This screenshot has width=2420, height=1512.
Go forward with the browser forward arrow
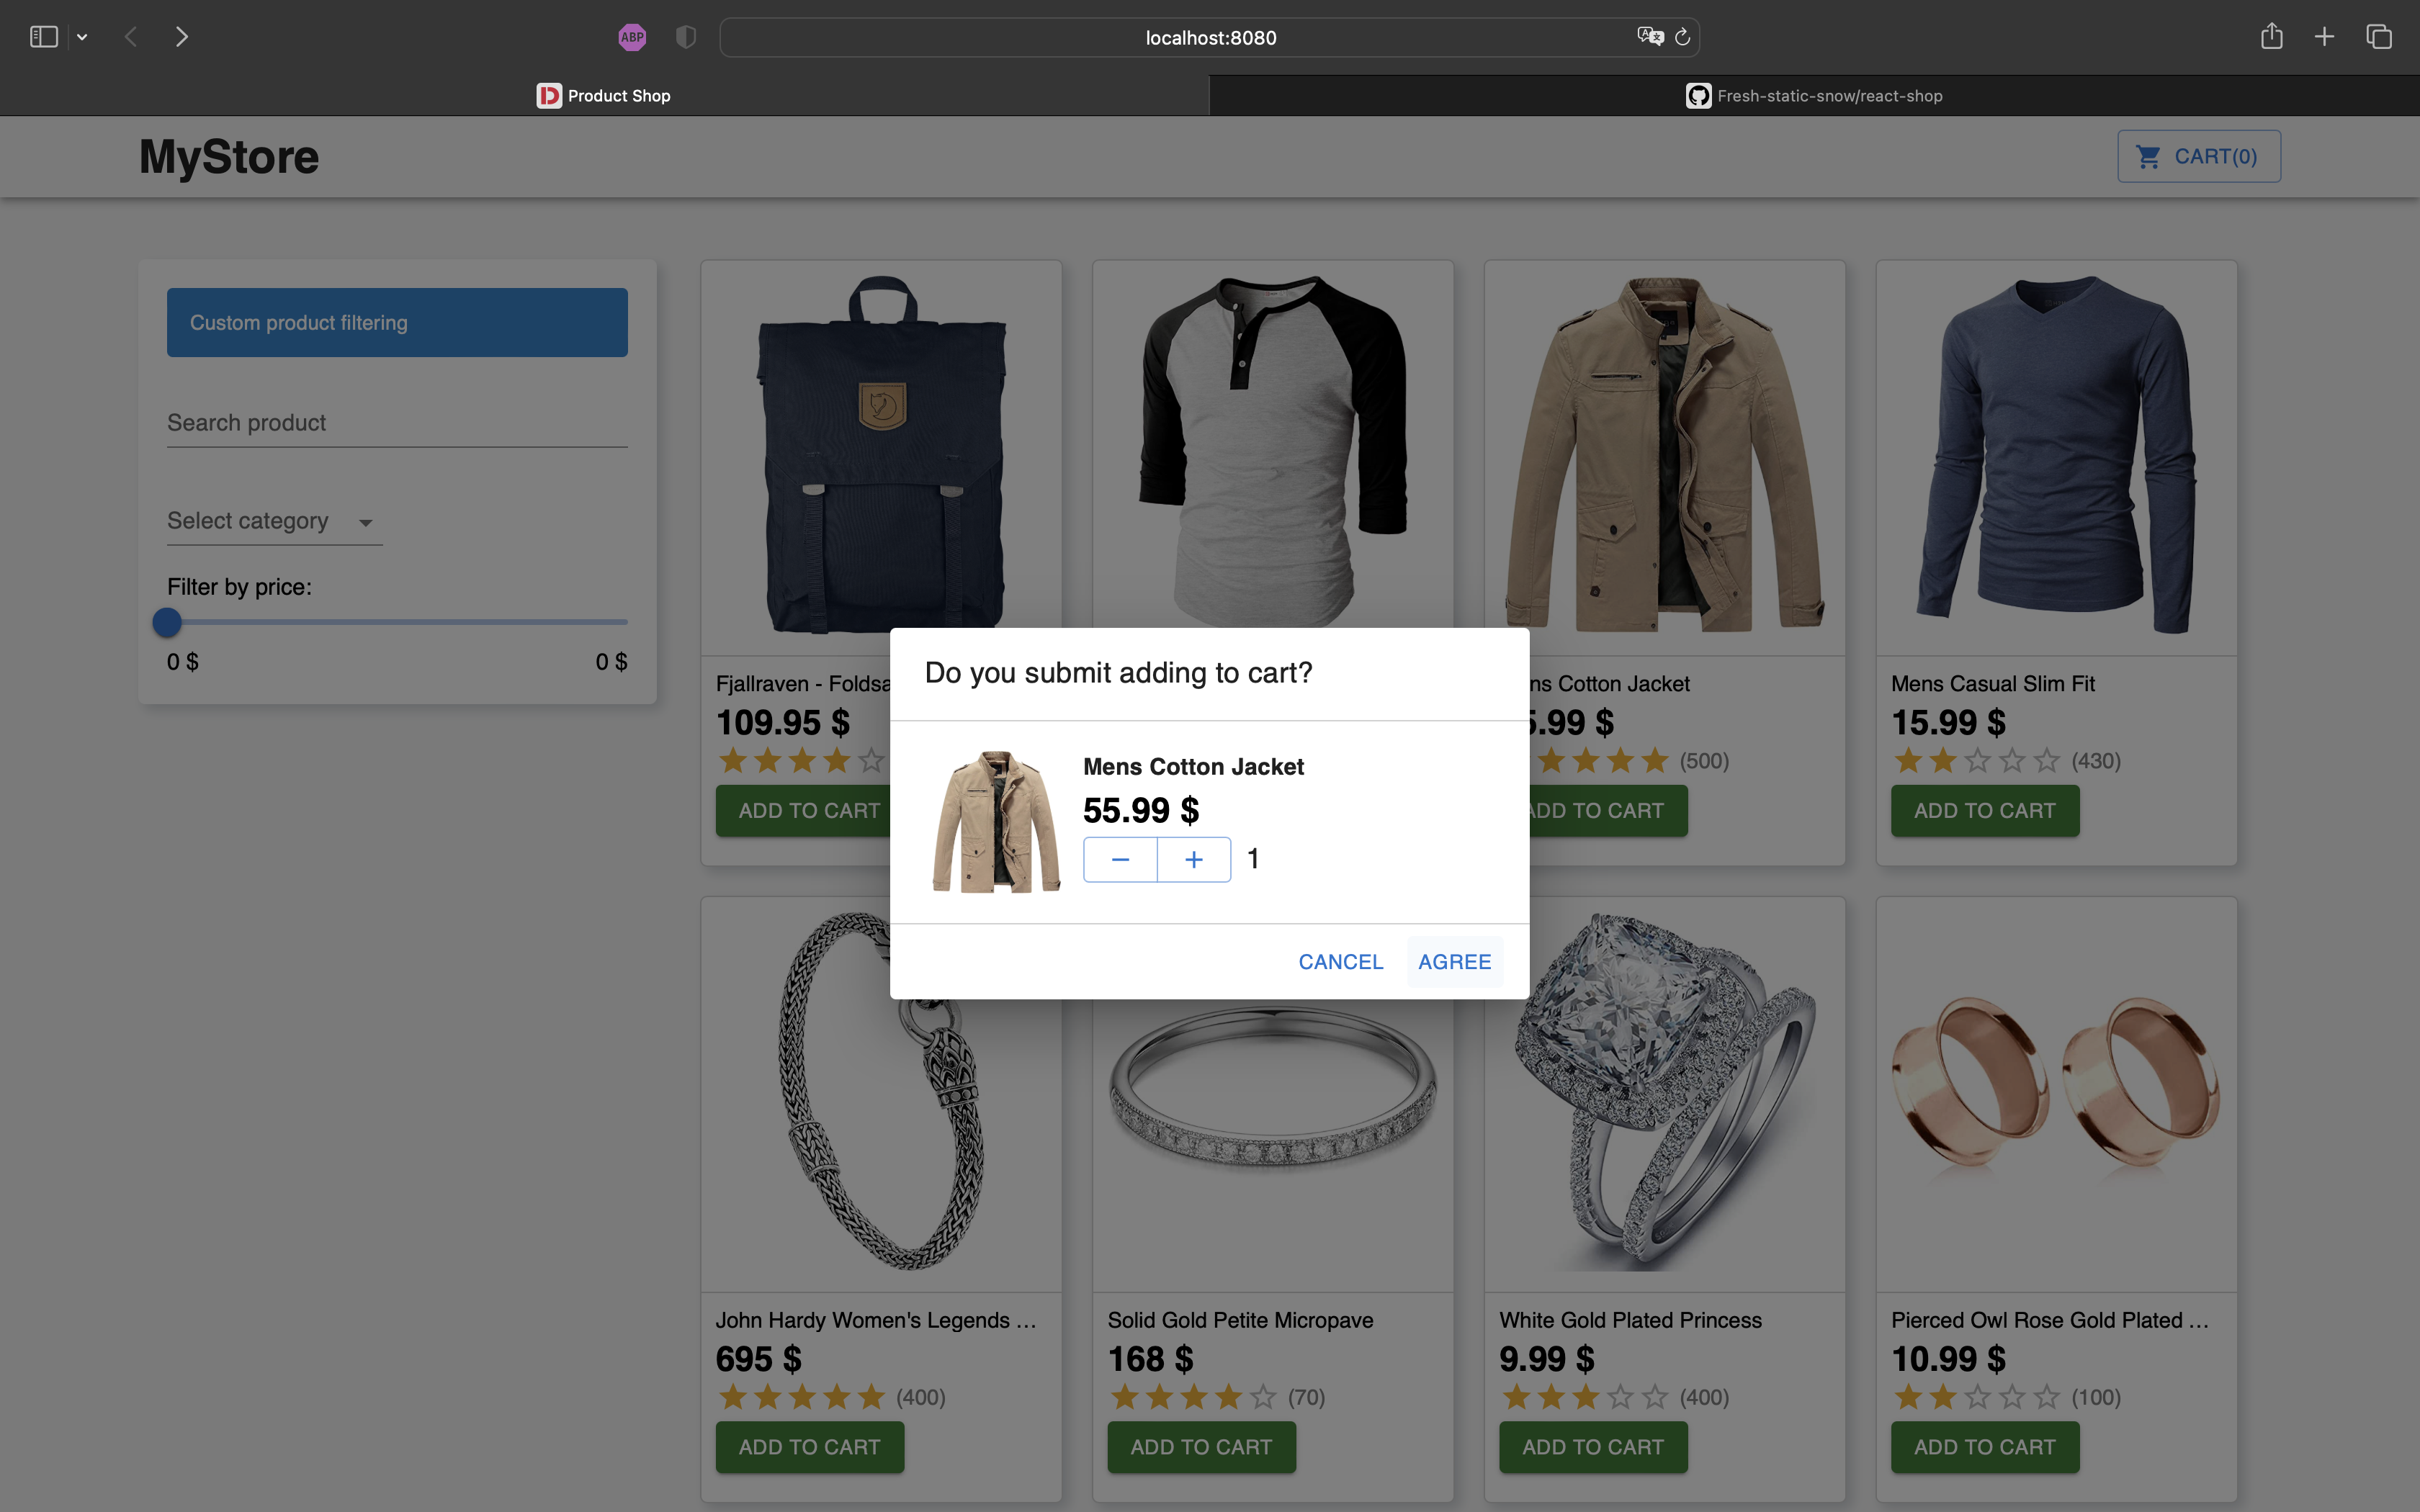tap(181, 37)
